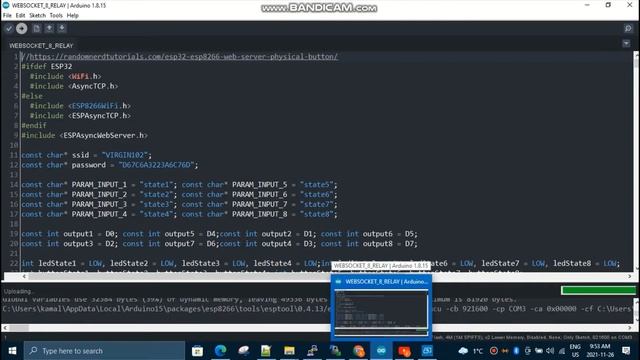Click the "state8" string value
The image size is (640, 360).
[x=316, y=214]
